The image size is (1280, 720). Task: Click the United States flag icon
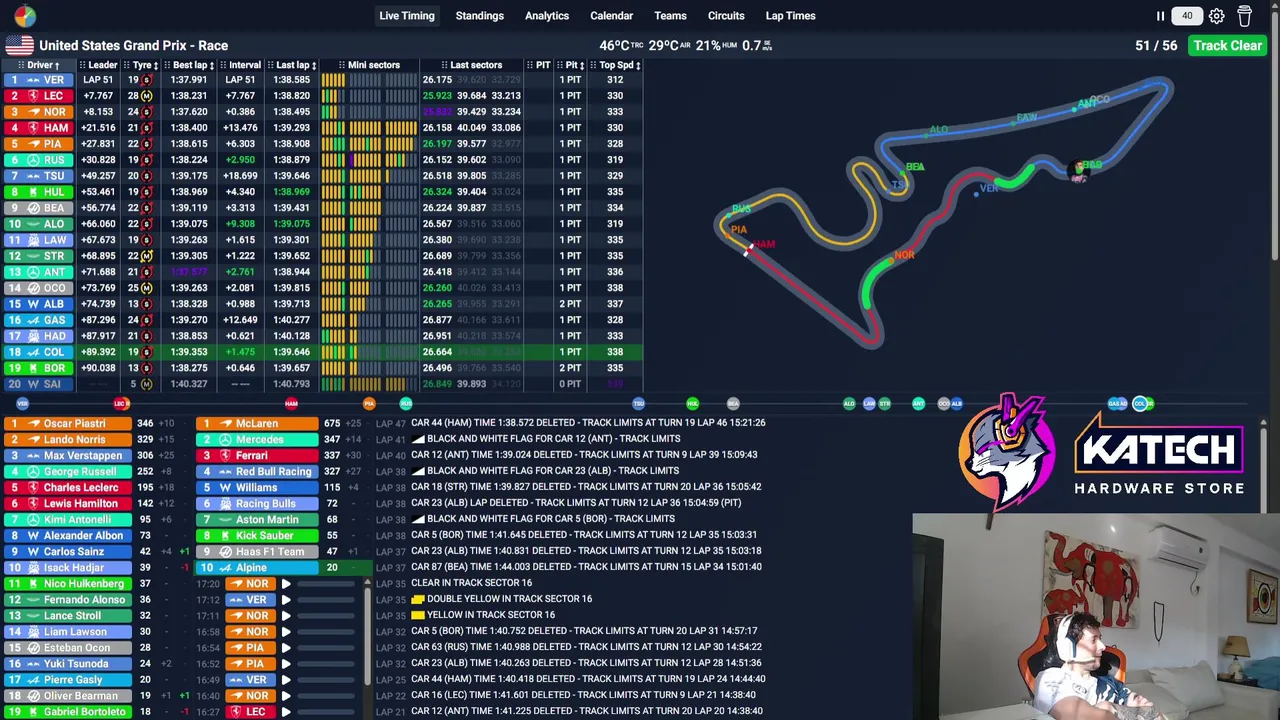tap(19, 45)
